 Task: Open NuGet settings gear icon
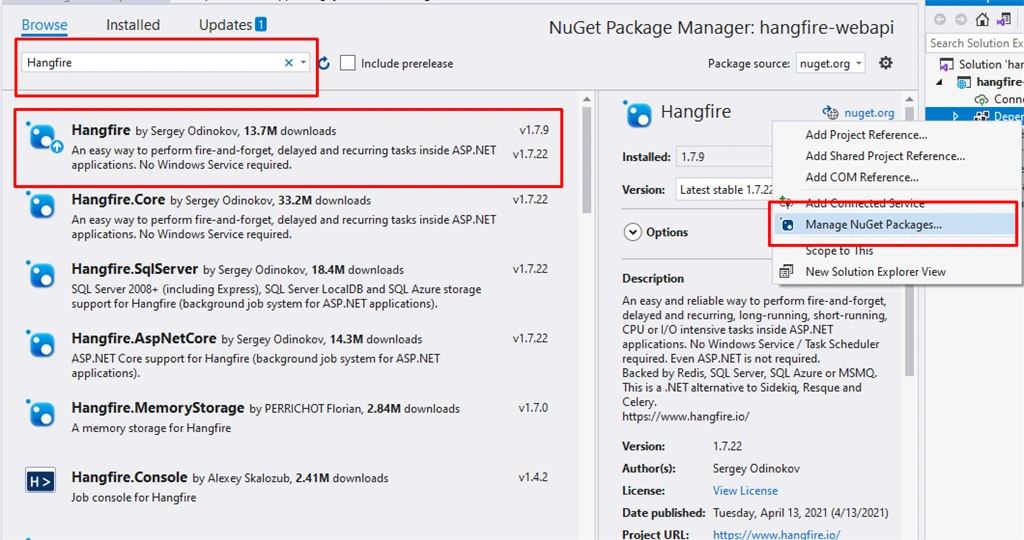(886, 63)
